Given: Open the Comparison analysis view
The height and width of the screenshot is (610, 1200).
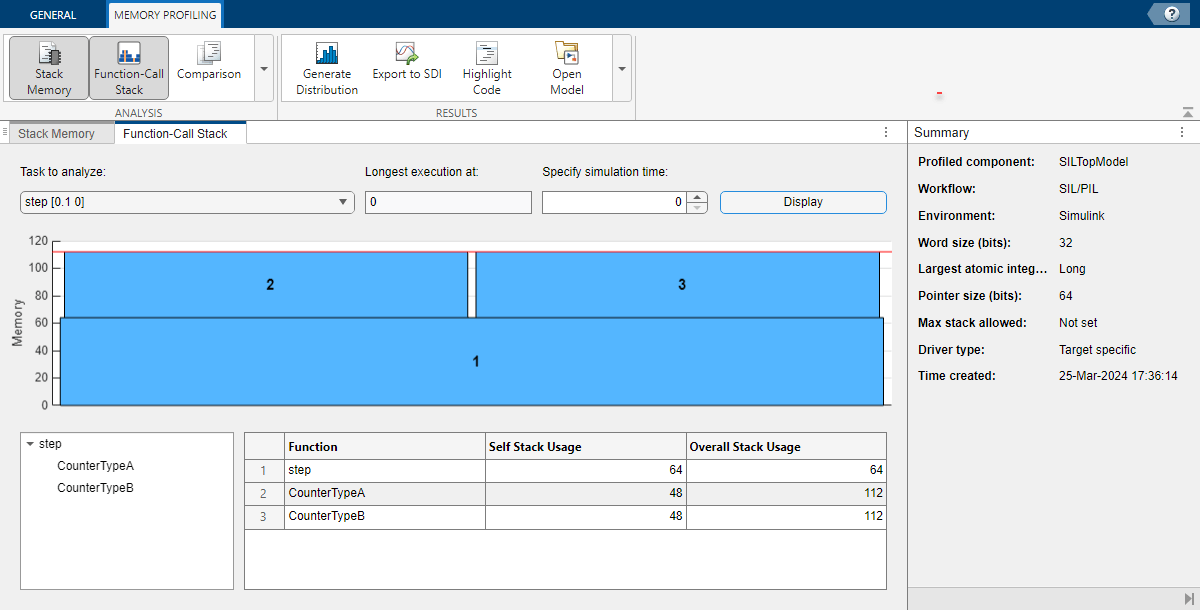Looking at the screenshot, I should point(209,62).
